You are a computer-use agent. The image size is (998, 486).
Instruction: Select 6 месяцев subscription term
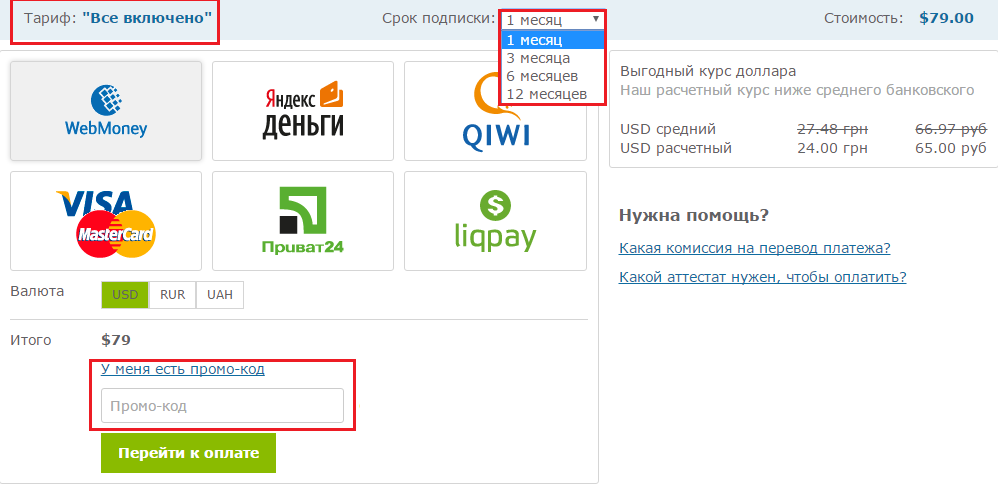point(552,76)
